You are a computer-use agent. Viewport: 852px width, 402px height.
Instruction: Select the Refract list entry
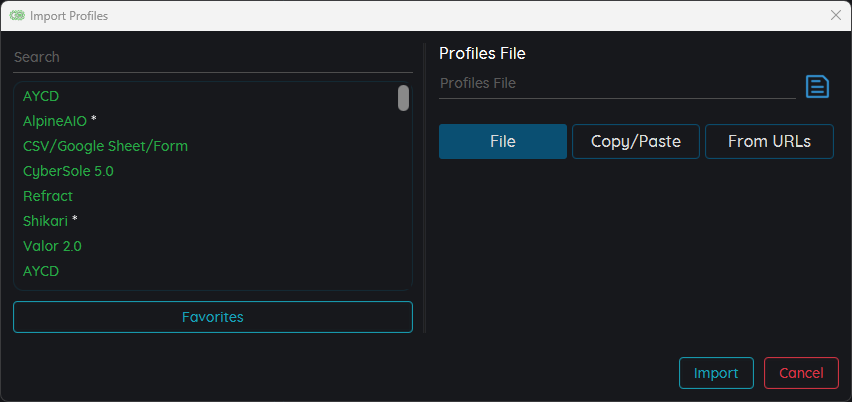[48, 196]
